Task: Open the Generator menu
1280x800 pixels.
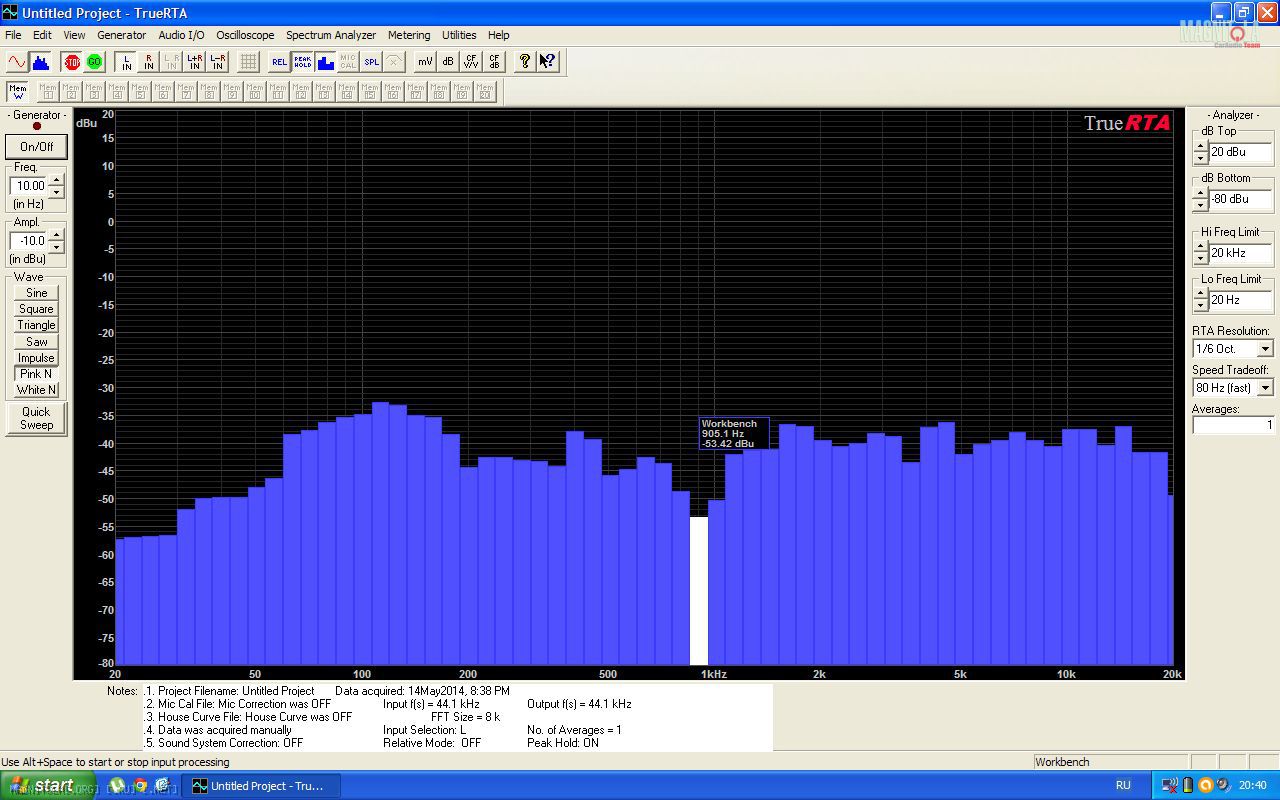Action: (121, 35)
